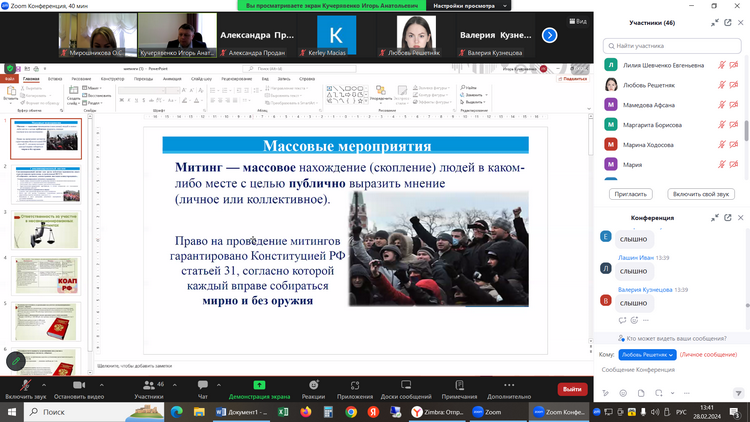Screen dimensions: 750x422
Task: Click Дополнительно more options icon
Action: tap(509, 385)
